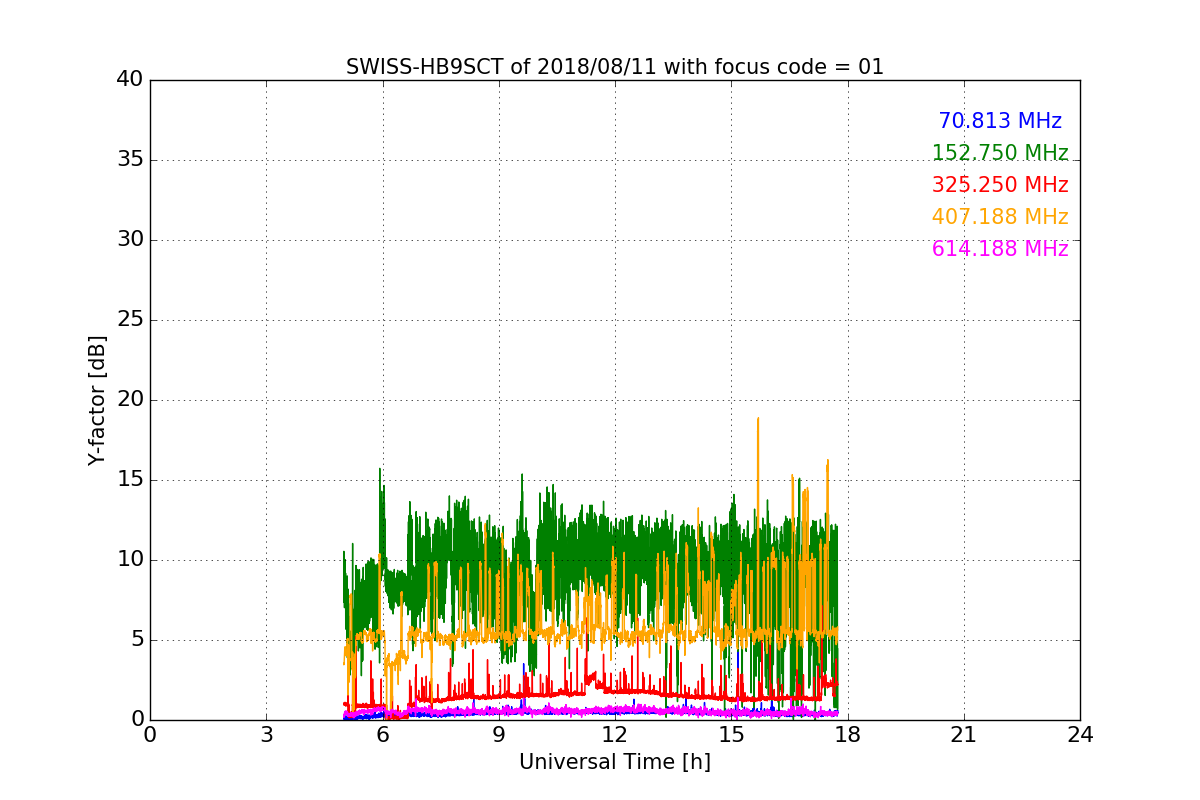Click the y-axis tick label 25
The width and height of the screenshot is (1200, 800).
tap(130, 320)
